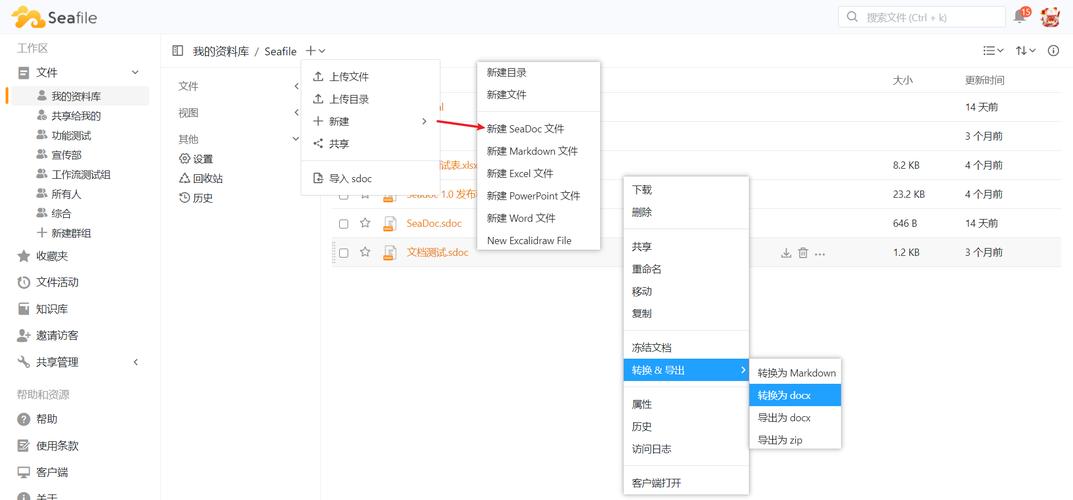Expand the 视图 panel chevron

[296, 112]
